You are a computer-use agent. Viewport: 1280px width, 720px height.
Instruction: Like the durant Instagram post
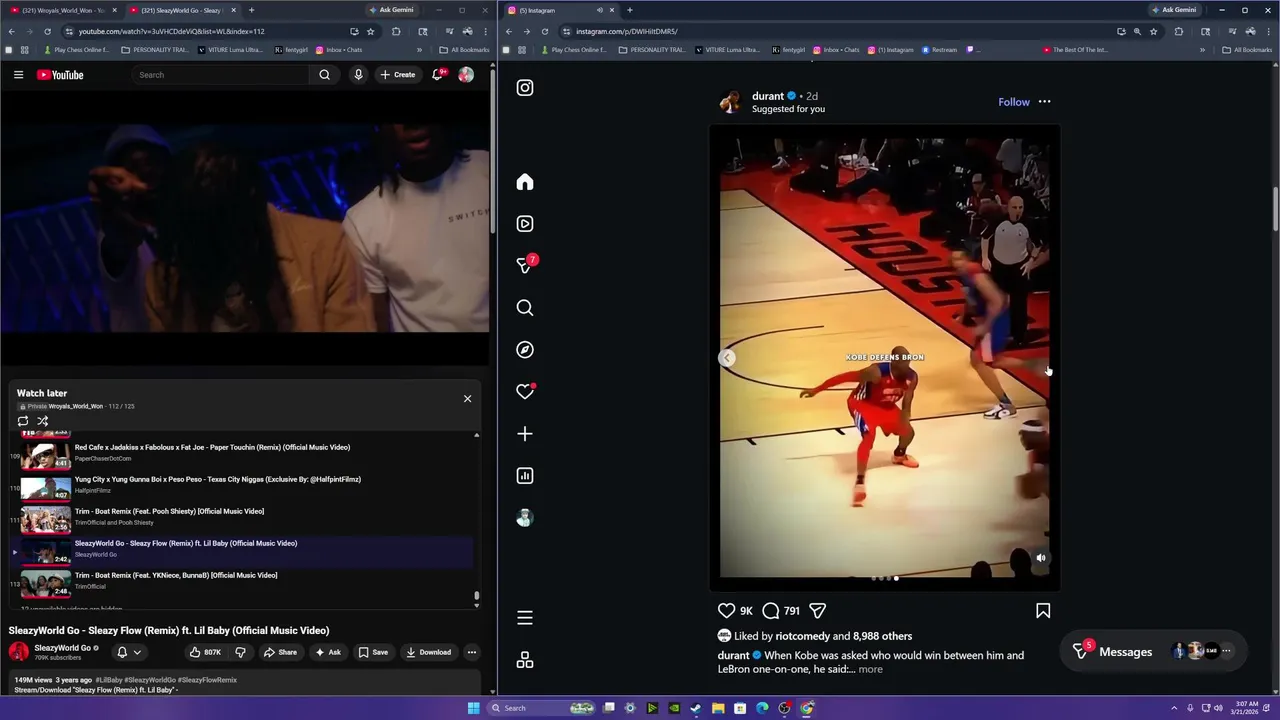point(727,611)
